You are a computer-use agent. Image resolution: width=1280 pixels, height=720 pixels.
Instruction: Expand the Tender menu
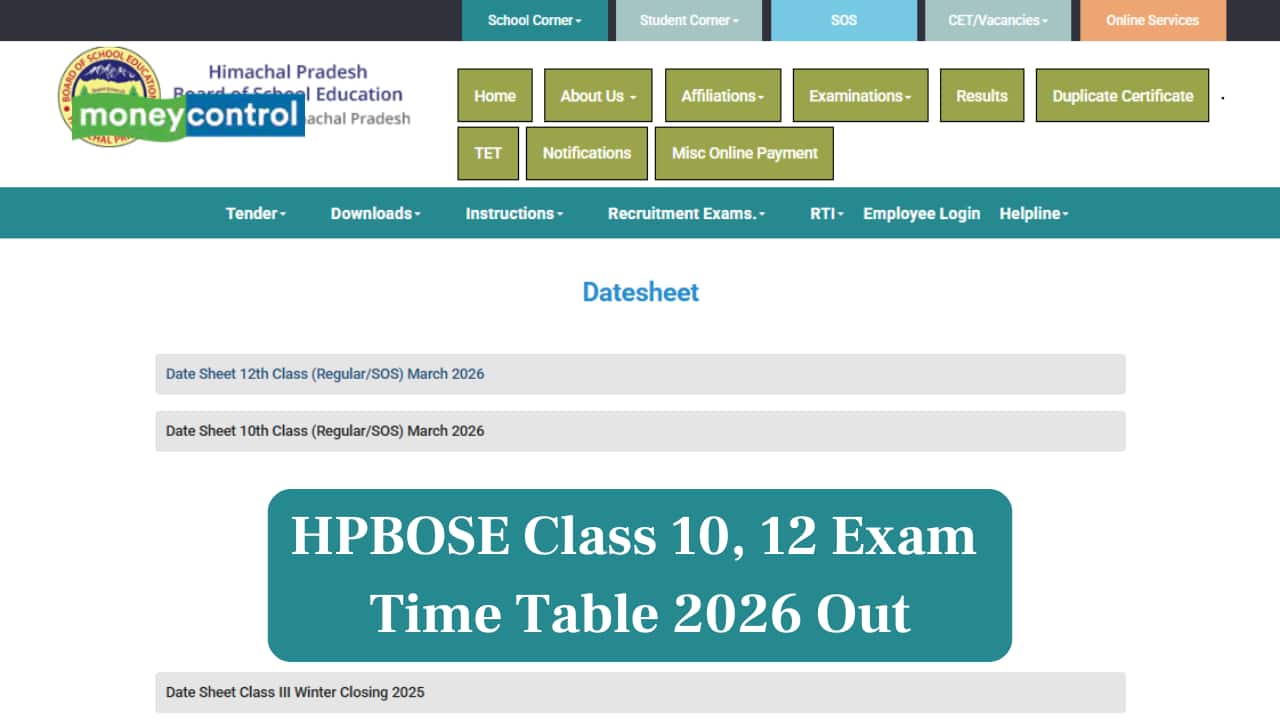pos(256,213)
